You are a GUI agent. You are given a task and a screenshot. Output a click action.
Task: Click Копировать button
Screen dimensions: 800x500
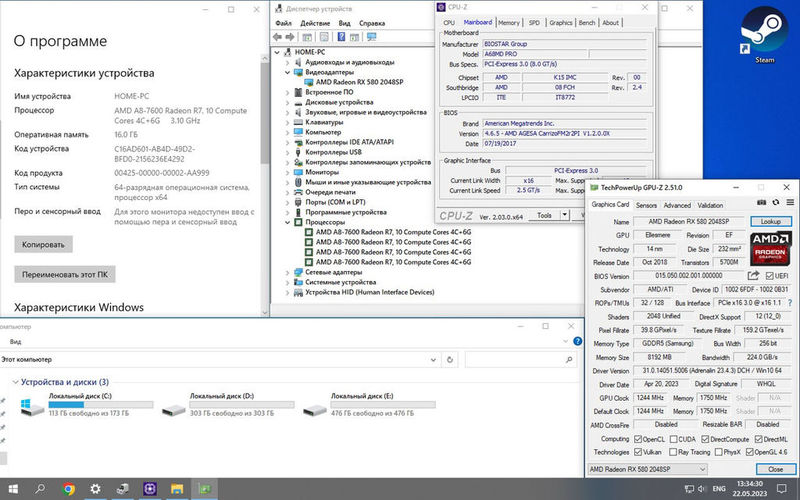[43, 244]
